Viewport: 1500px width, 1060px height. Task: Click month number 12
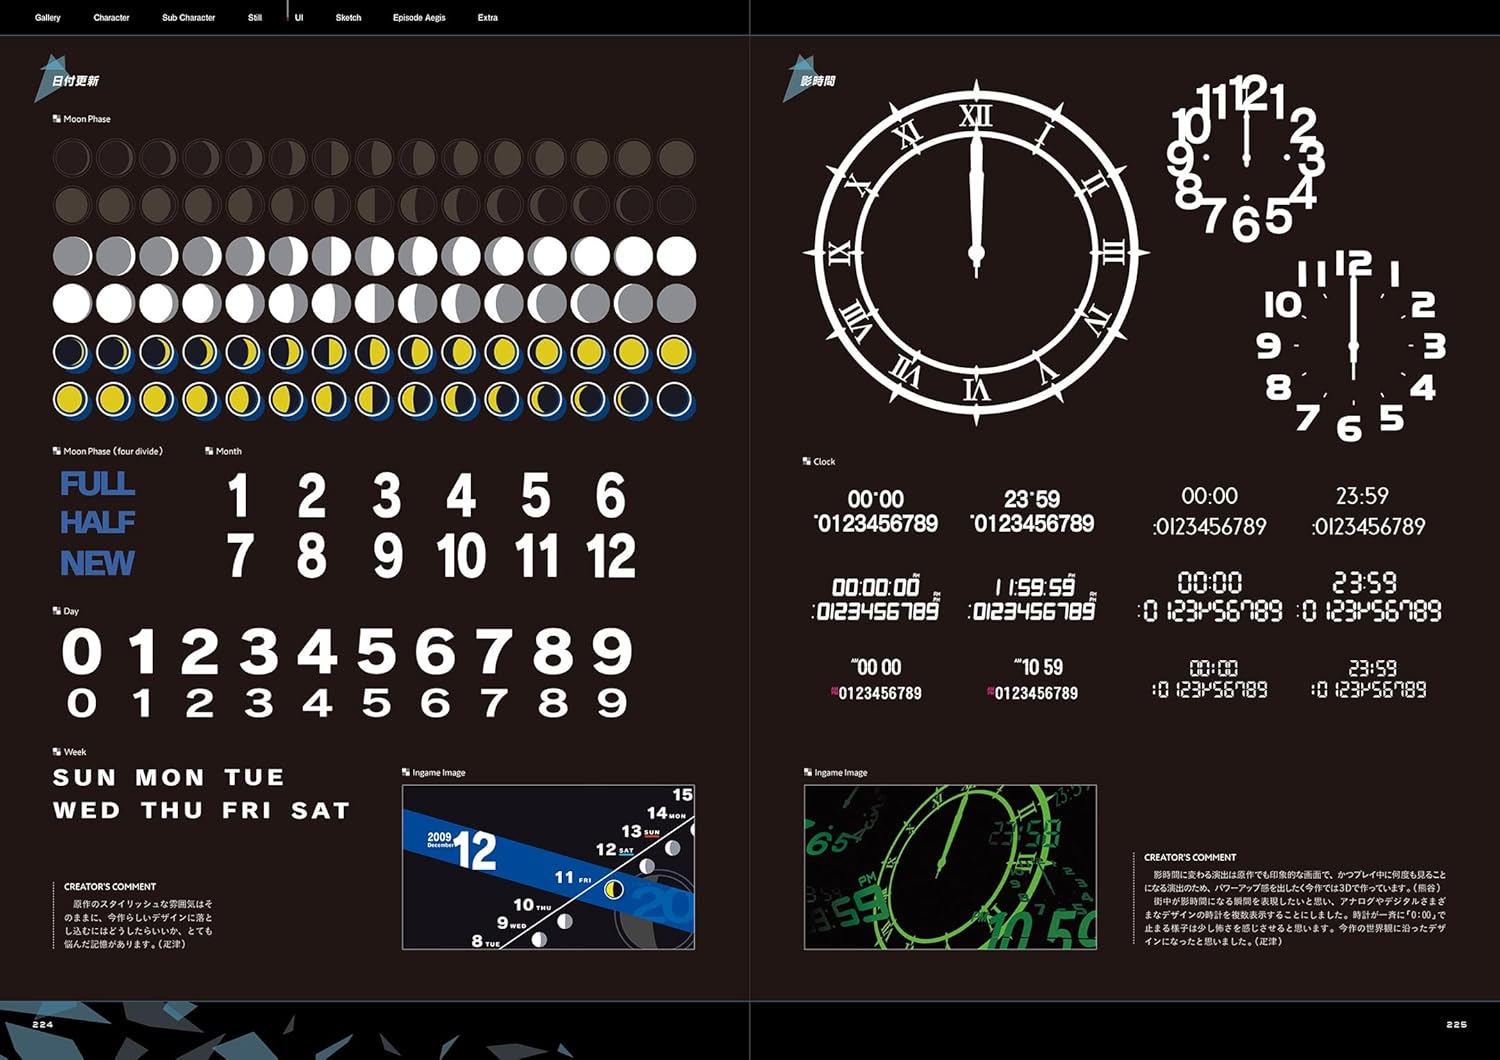611,557
